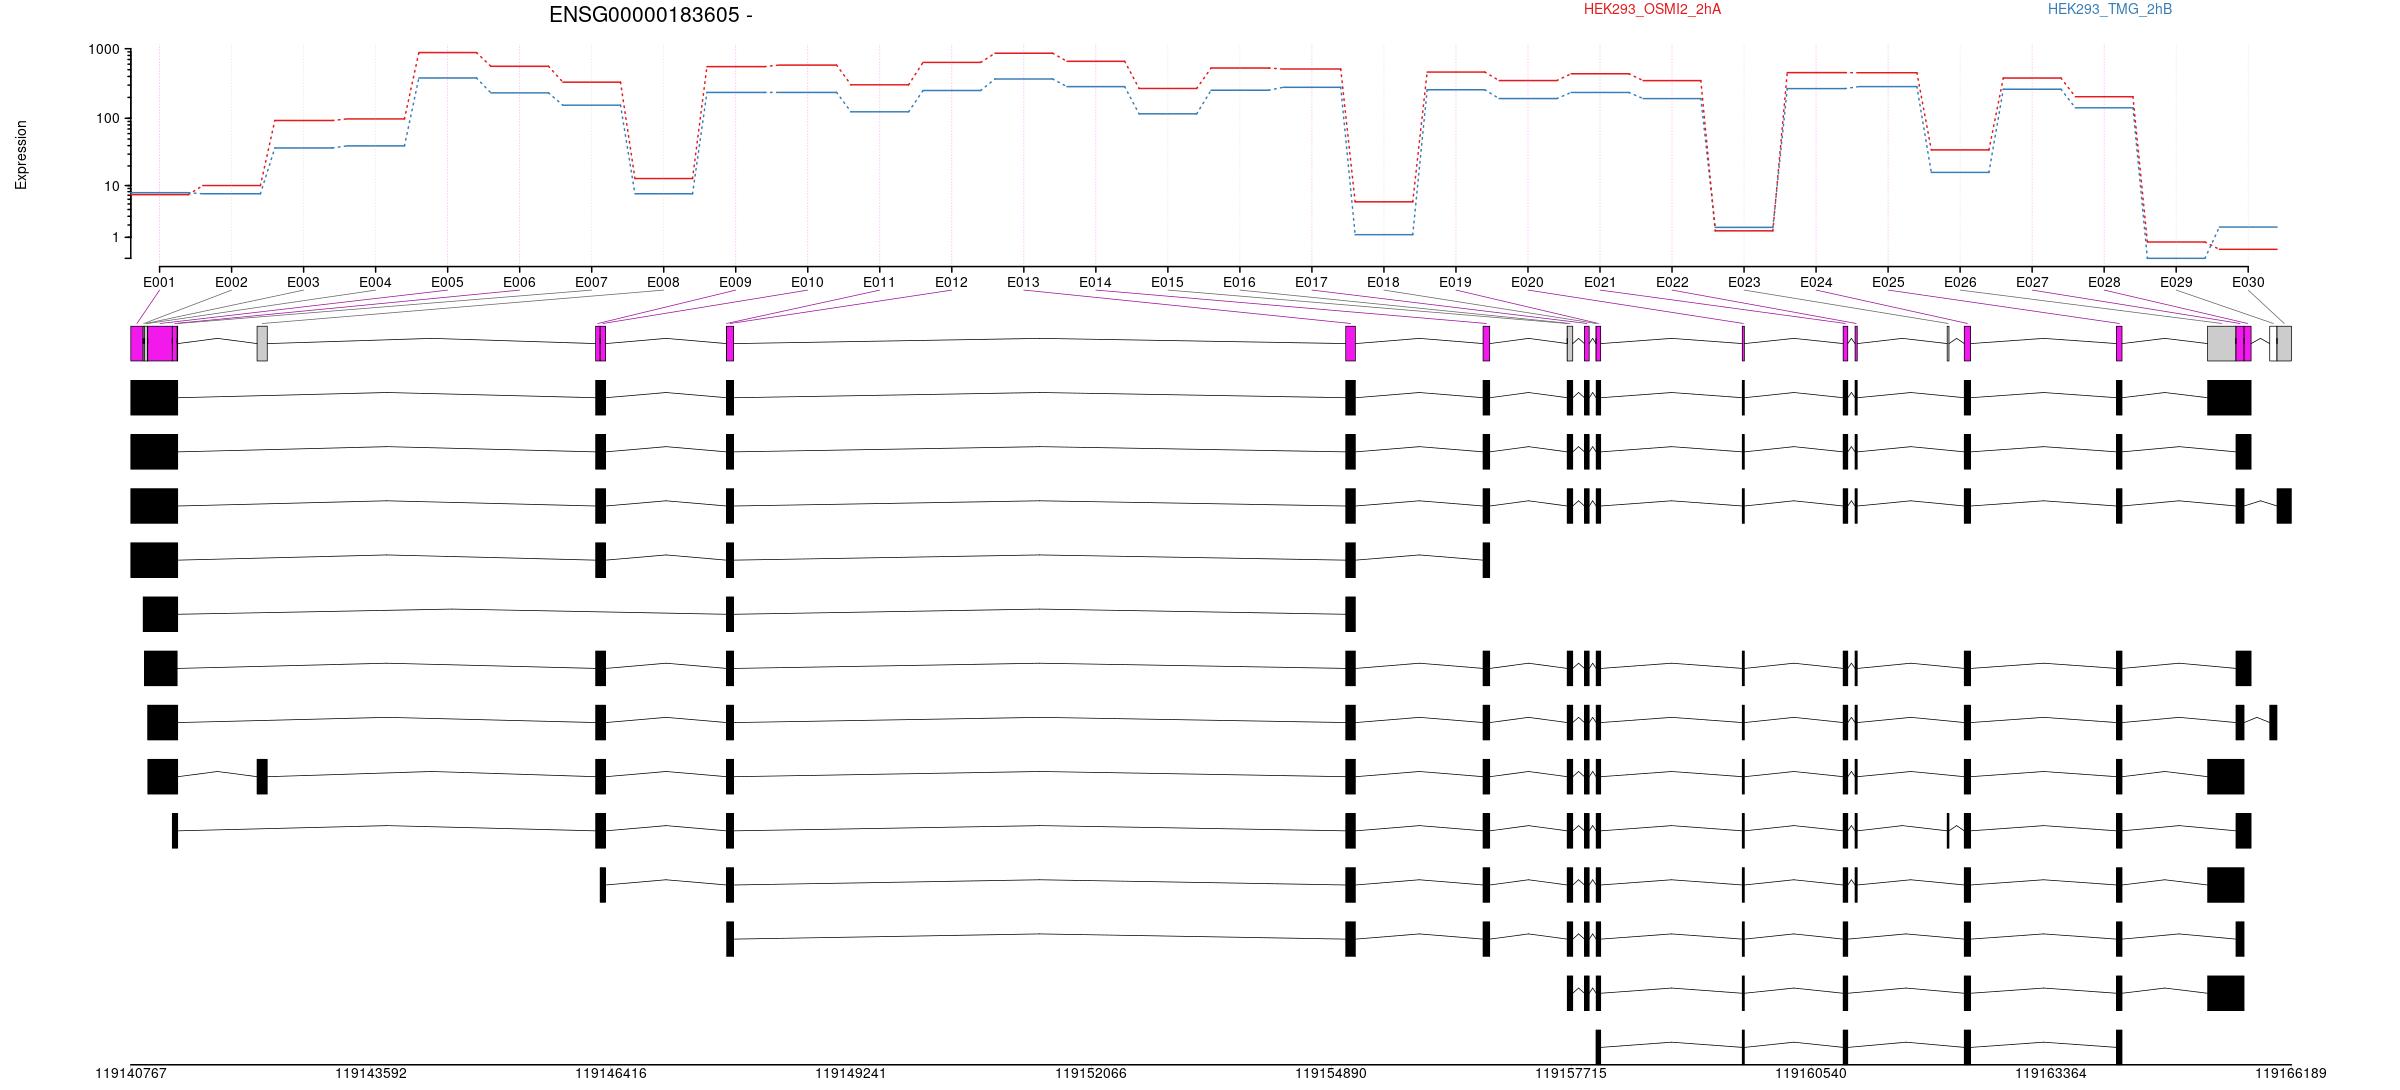Click exon label E023
This screenshot has height=1090, width=2400.
(x=1744, y=282)
